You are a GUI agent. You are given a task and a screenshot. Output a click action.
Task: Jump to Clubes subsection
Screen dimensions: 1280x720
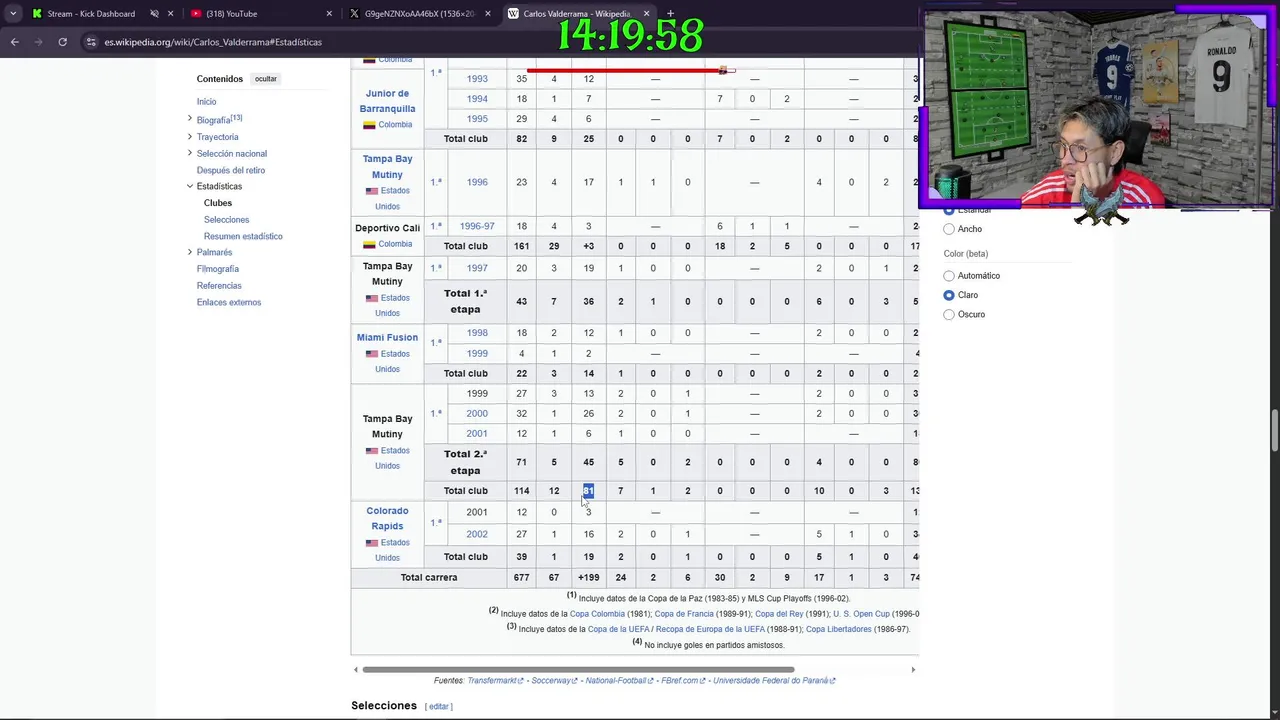tap(218, 203)
